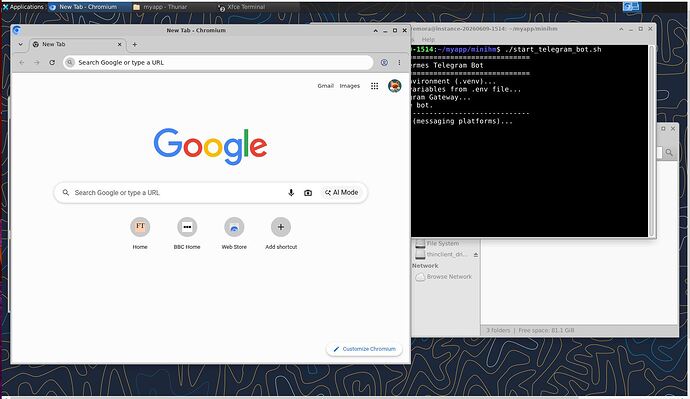Select the New Tab browser tab
The width and height of the screenshot is (690, 399).
point(77,44)
